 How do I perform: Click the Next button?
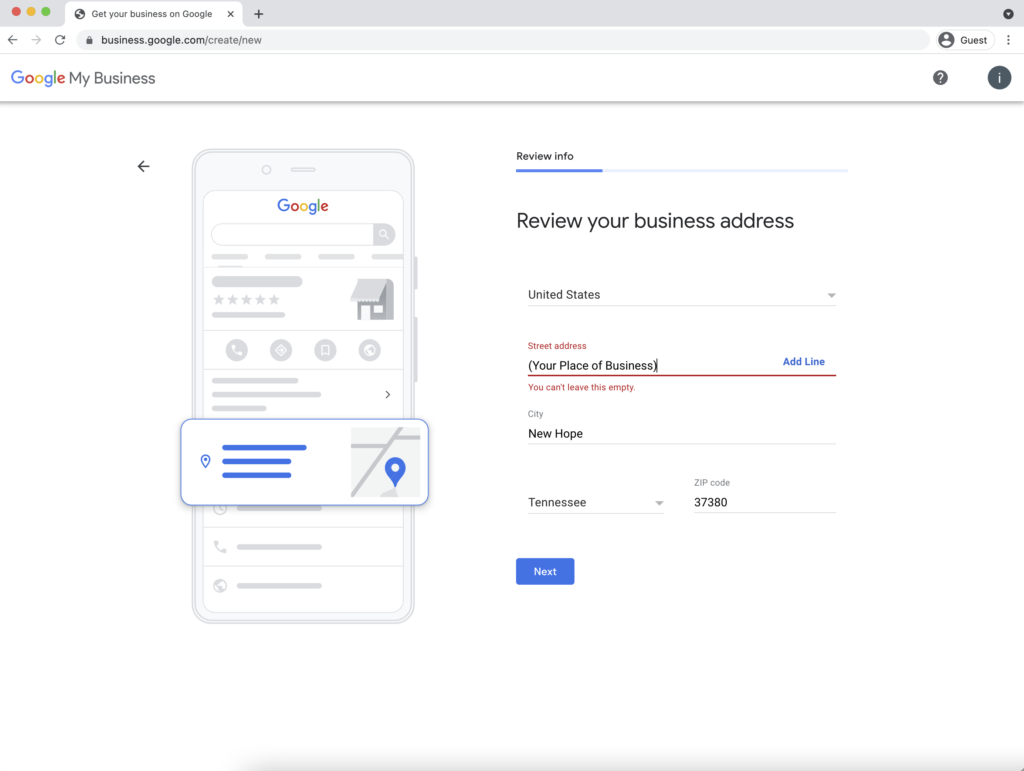545,571
